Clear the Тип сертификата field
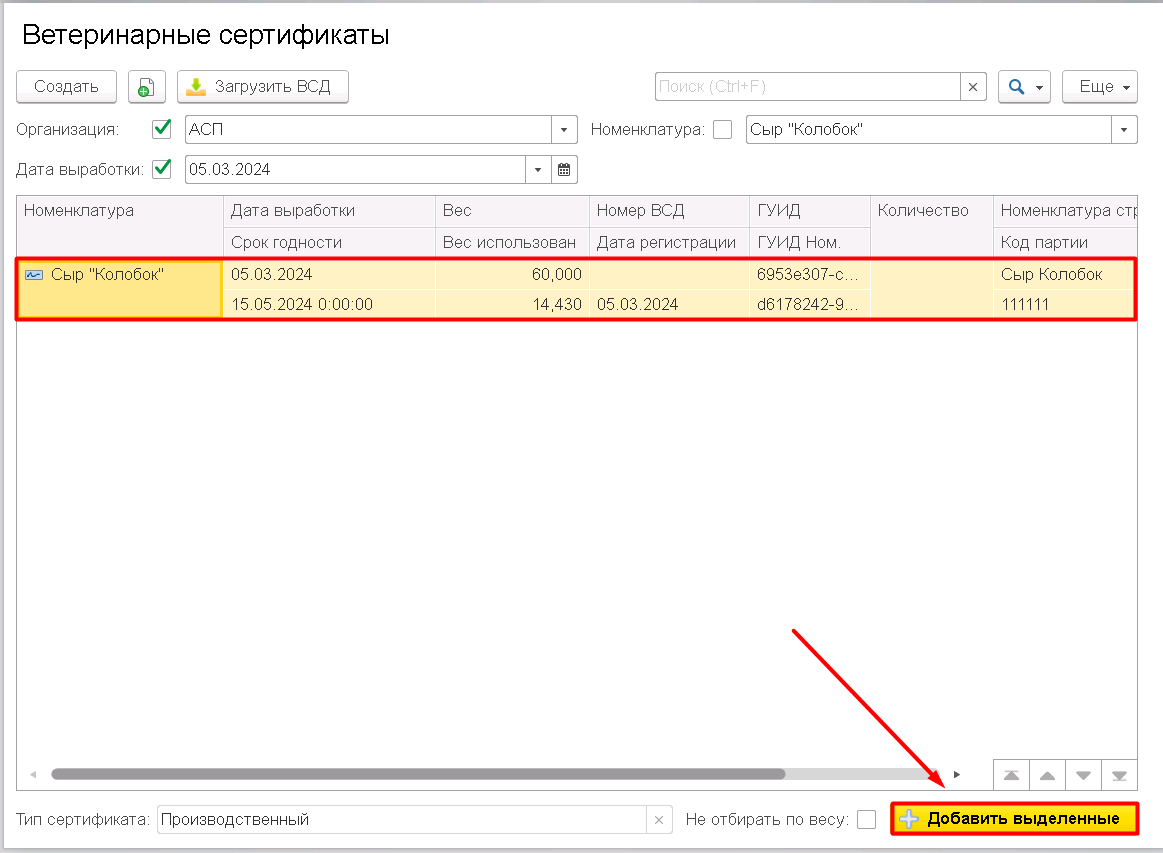The width and height of the screenshot is (1163, 853). tap(659, 820)
